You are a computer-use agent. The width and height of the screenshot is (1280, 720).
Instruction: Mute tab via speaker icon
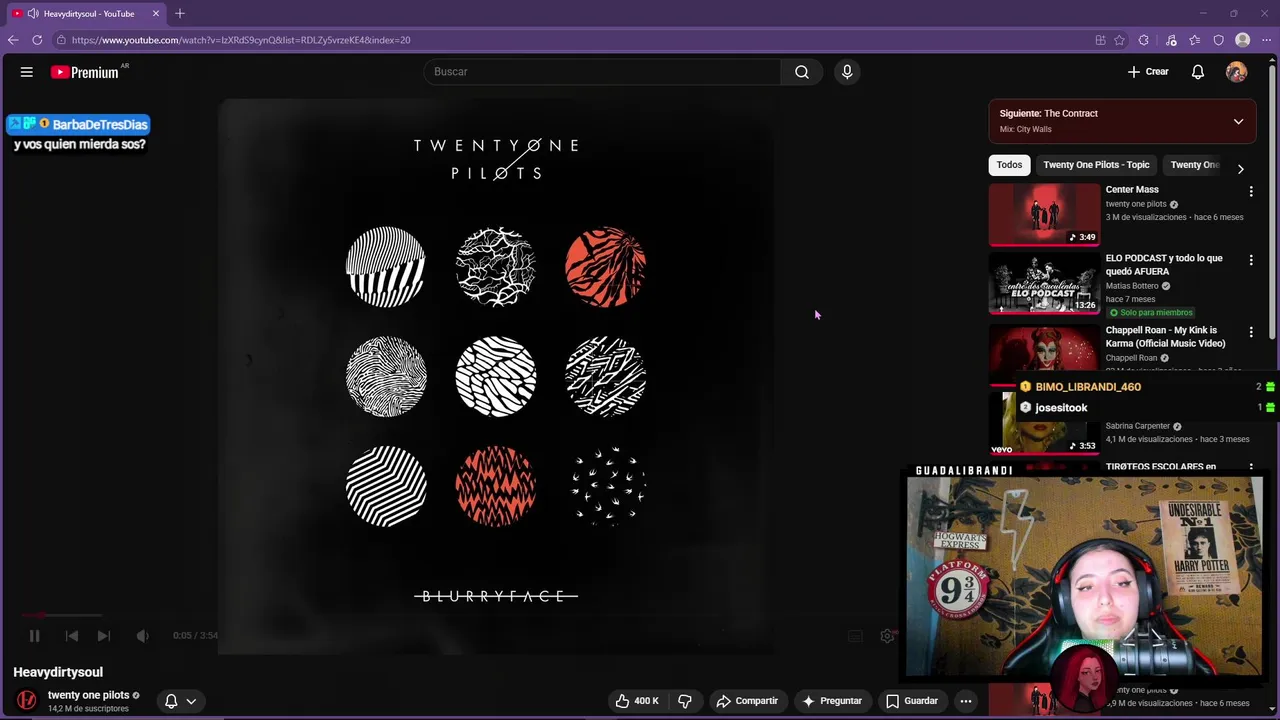[33, 14]
